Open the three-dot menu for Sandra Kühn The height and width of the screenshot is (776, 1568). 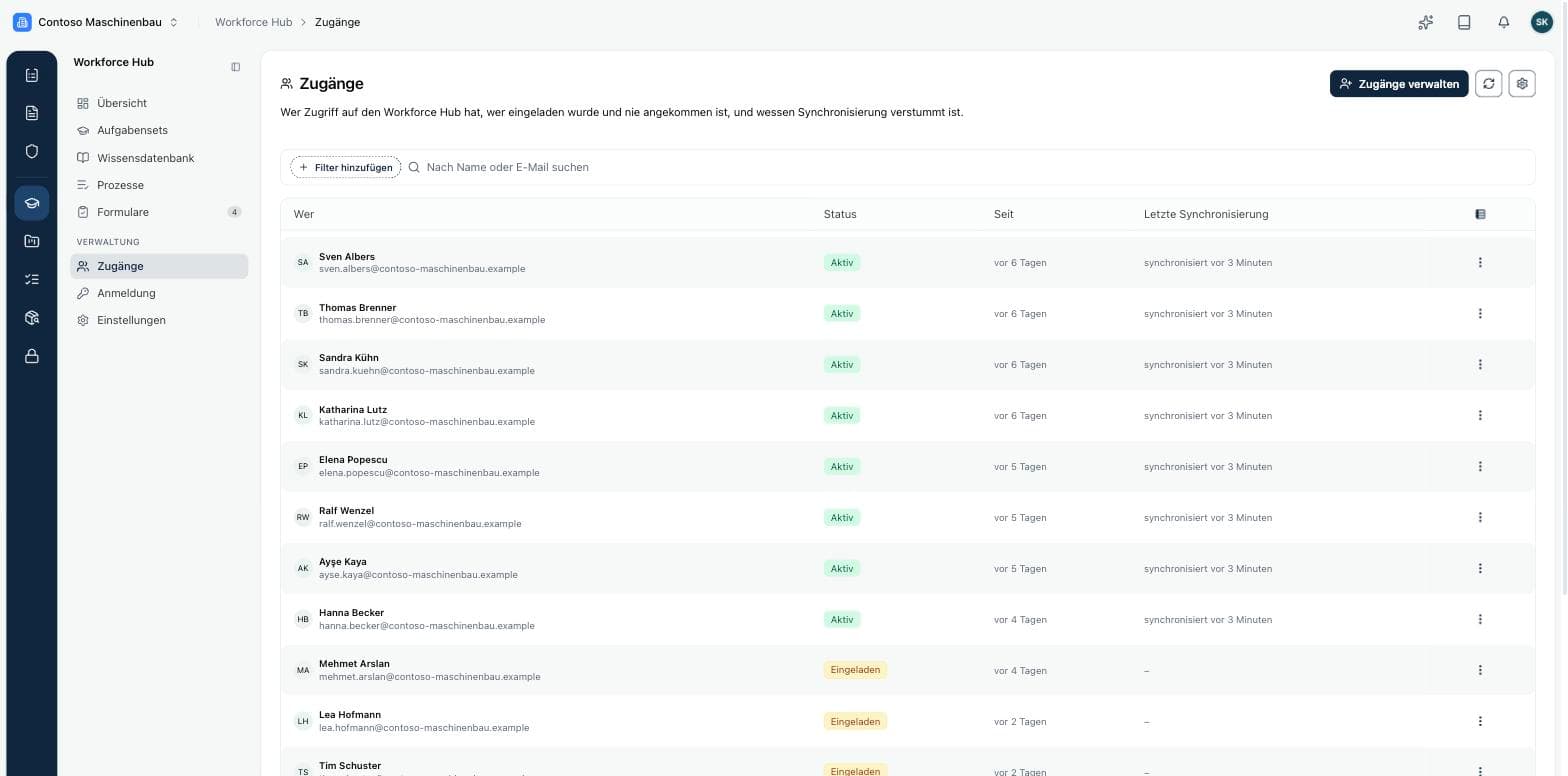pos(1480,365)
